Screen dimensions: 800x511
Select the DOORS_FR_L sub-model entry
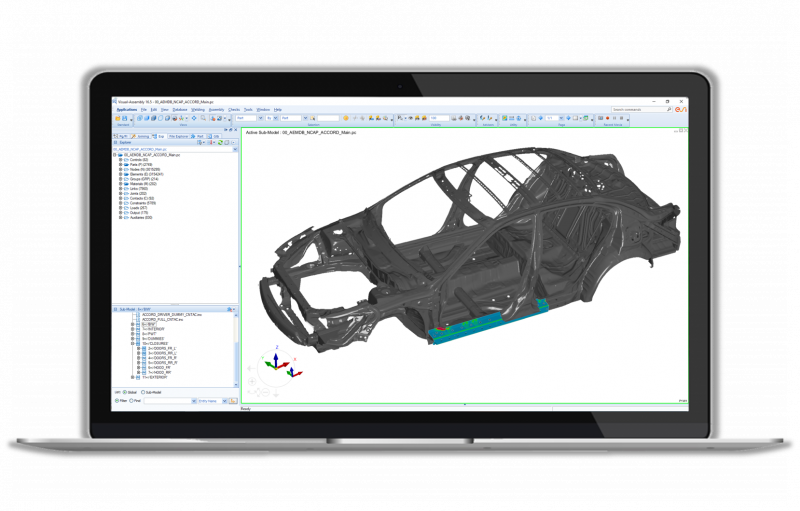pyautogui.click(x=162, y=348)
